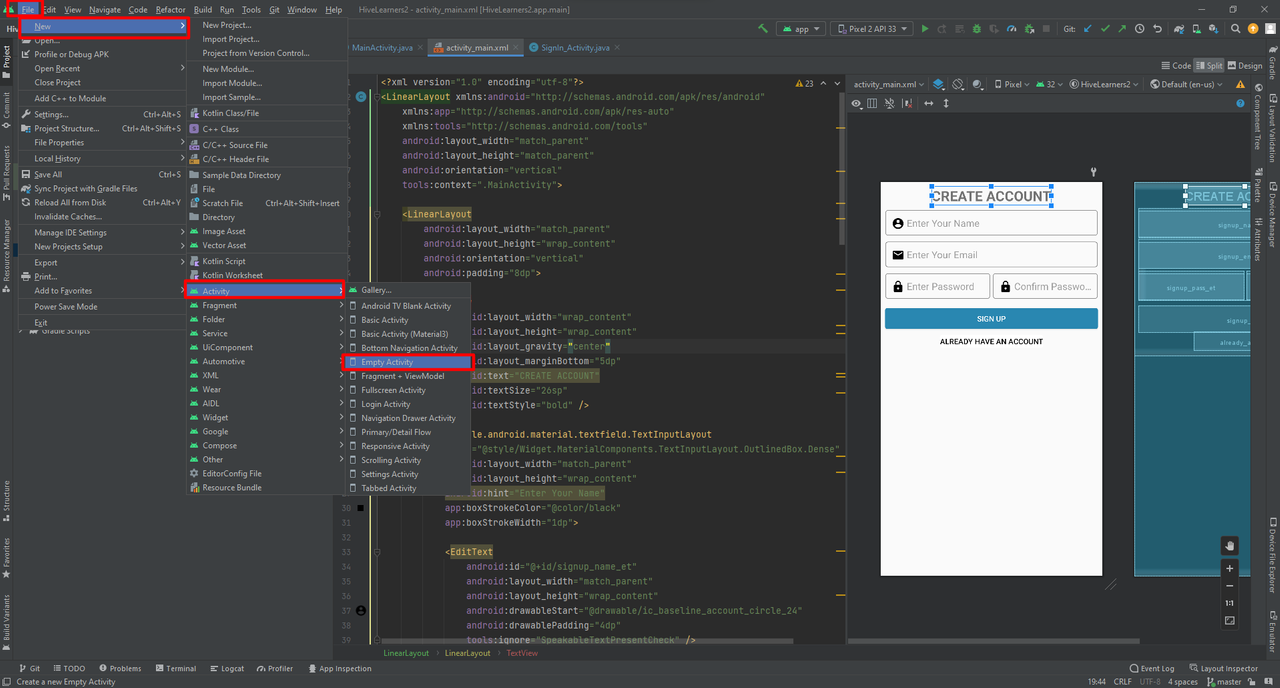Open Pixel device preview dropdown

tap(1012, 84)
